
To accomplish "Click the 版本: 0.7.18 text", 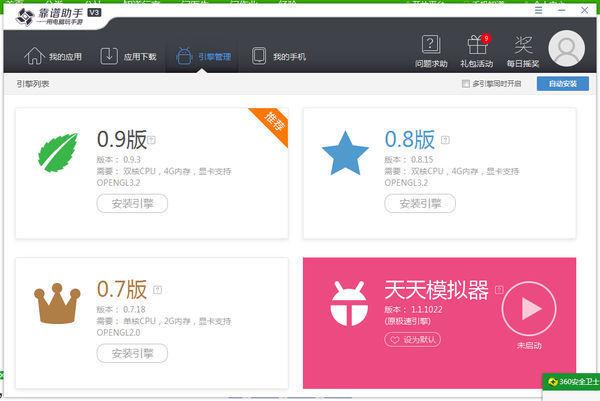I will (121, 309).
